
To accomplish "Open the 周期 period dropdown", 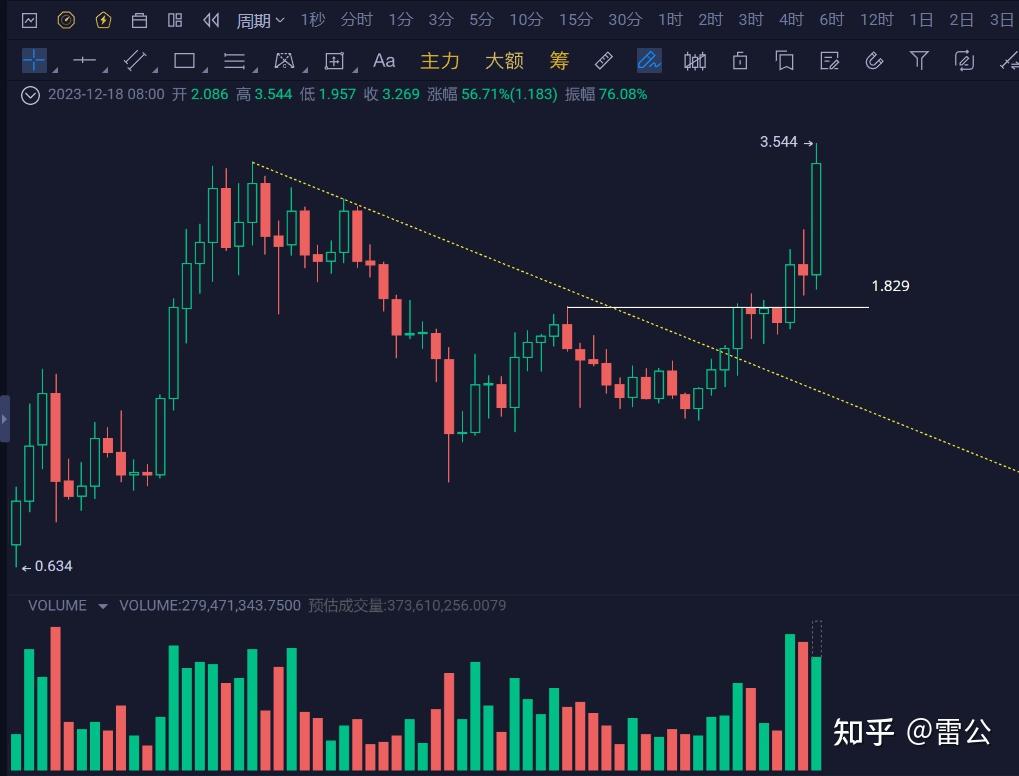I will pos(260,21).
